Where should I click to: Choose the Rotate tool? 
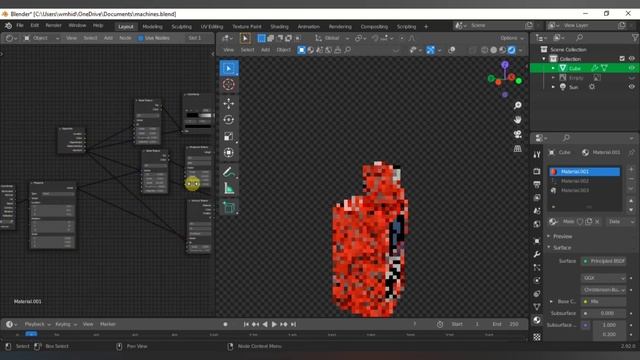pos(229,120)
